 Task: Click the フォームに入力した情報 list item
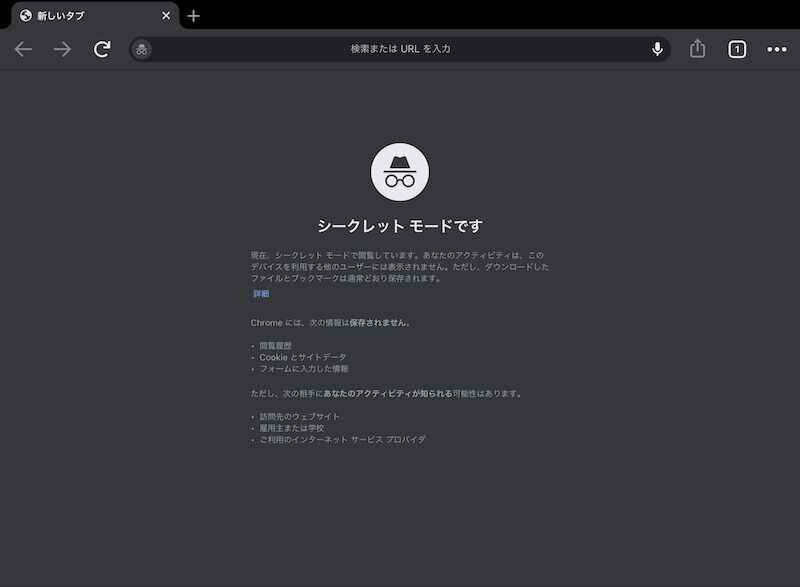304,369
